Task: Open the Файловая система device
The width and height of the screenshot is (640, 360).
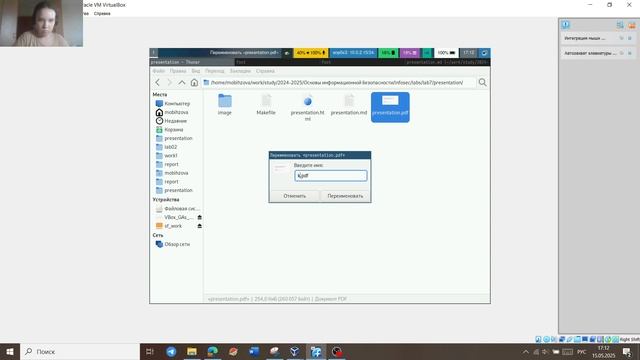Action: pyautogui.click(x=178, y=209)
